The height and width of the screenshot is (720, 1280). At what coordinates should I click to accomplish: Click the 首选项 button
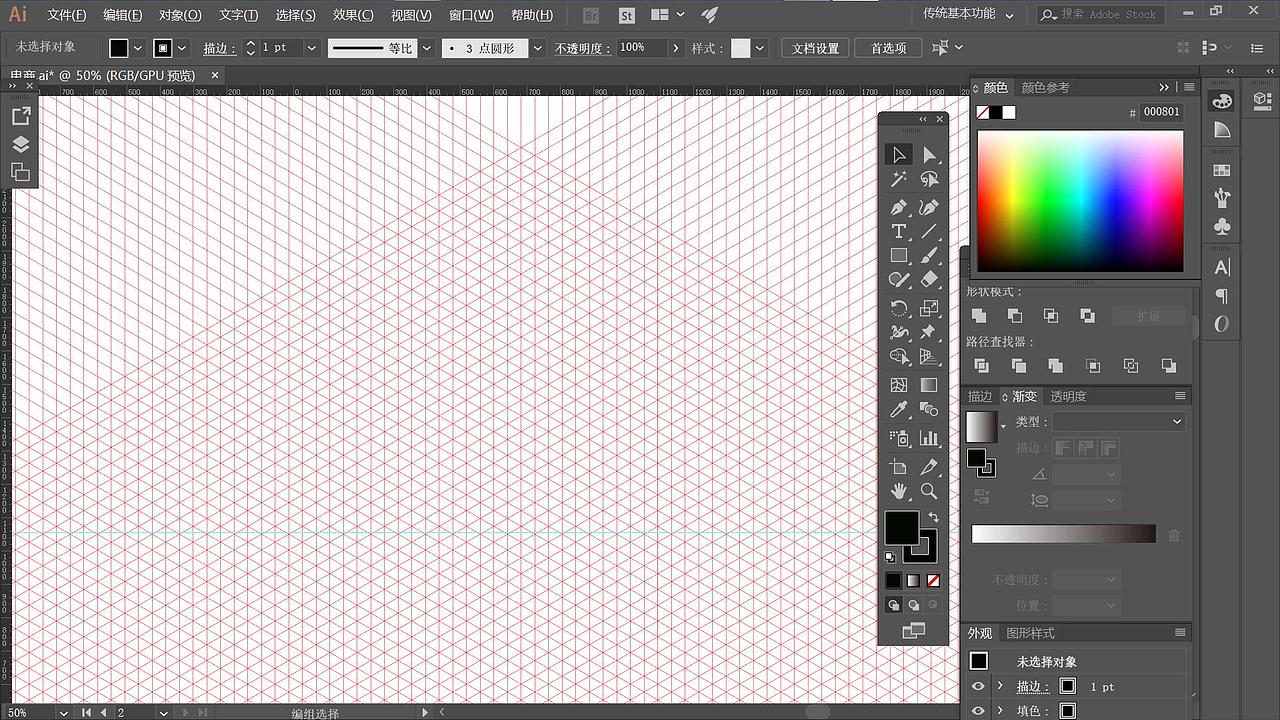pyautogui.click(x=888, y=48)
